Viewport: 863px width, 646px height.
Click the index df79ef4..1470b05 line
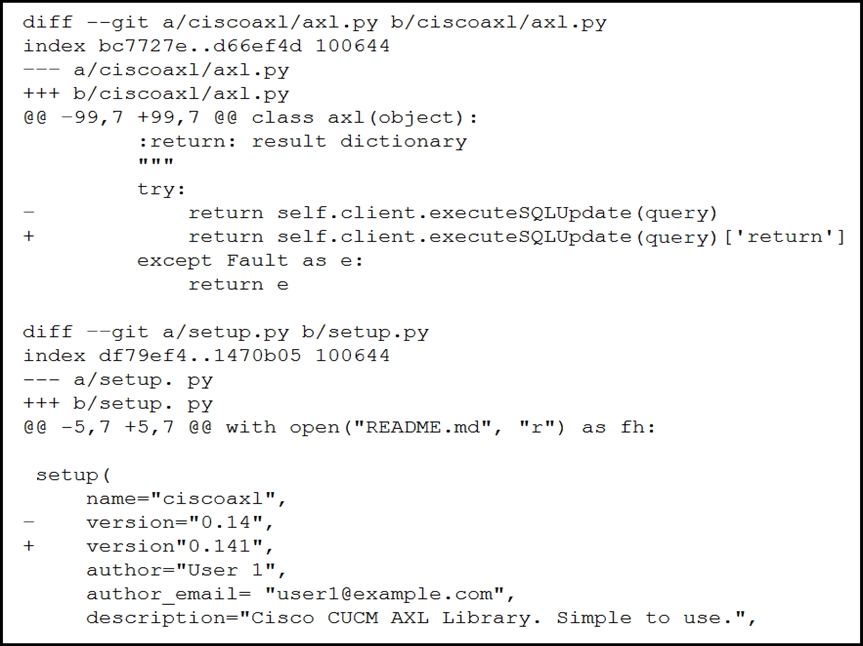pyautogui.click(x=206, y=355)
